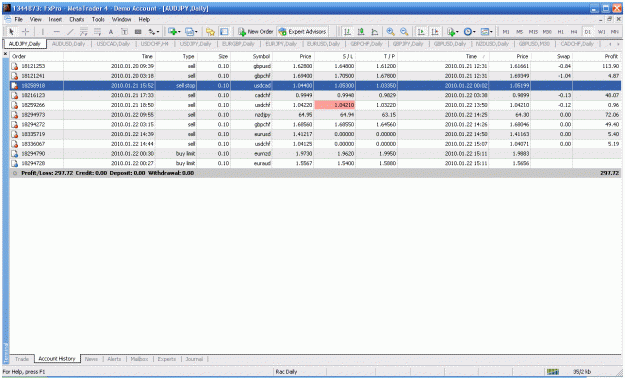This screenshot has height=378, width=625.
Task: Zoom out on the chart
Action: pos(404,32)
